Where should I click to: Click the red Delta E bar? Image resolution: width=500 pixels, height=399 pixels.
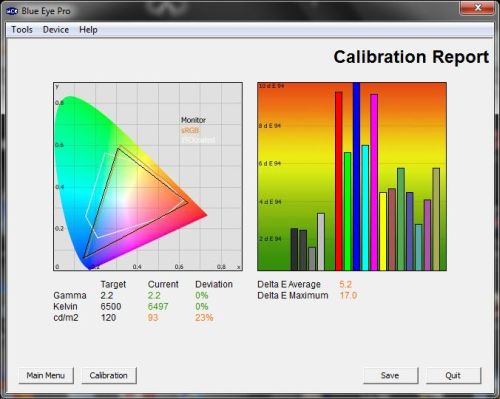tap(339, 181)
